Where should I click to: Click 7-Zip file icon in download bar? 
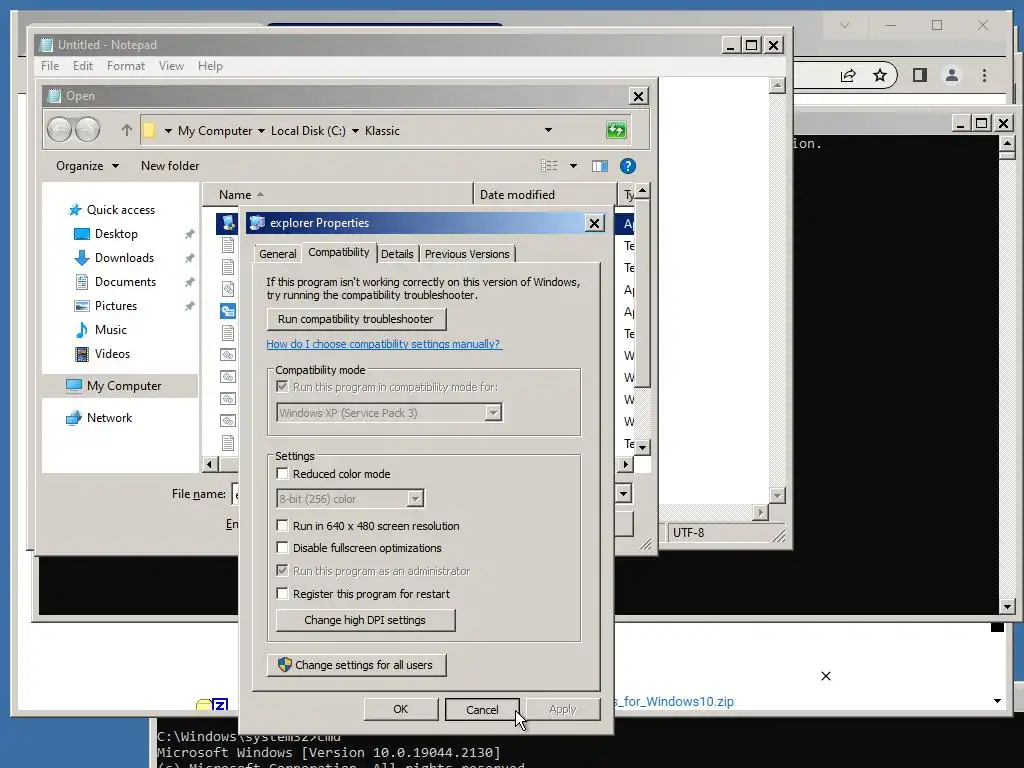(212, 705)
